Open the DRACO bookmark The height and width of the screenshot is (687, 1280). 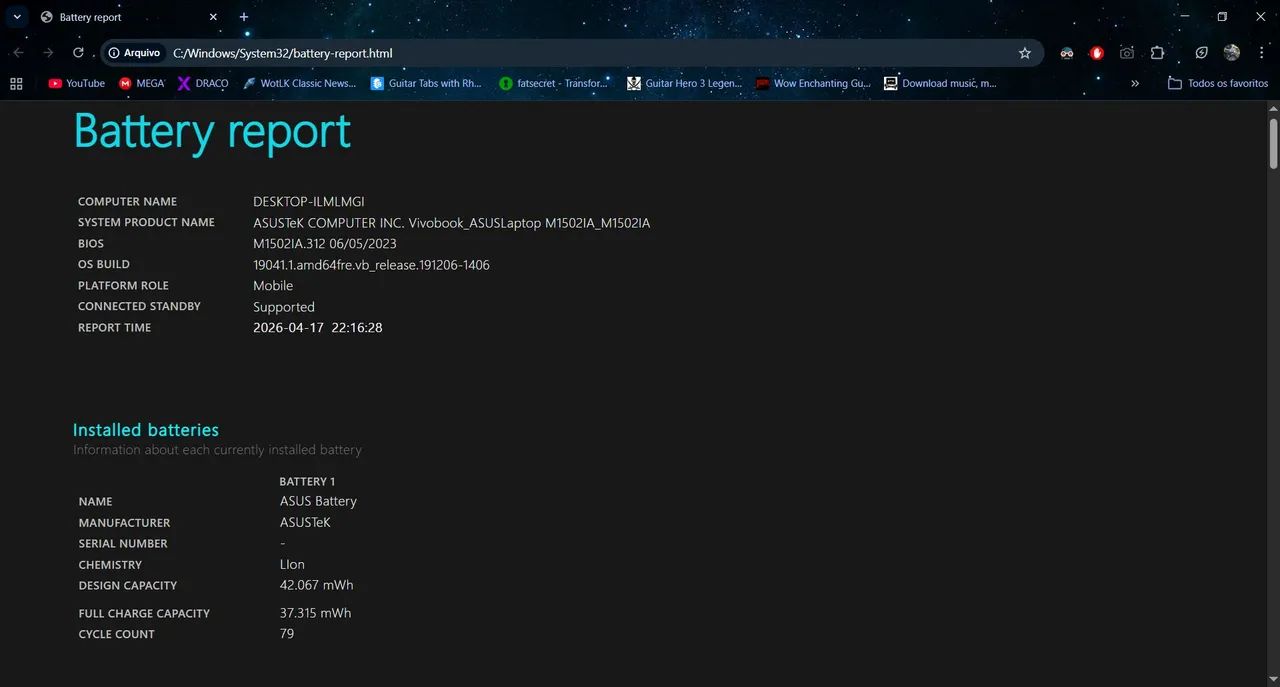[203, 84]
